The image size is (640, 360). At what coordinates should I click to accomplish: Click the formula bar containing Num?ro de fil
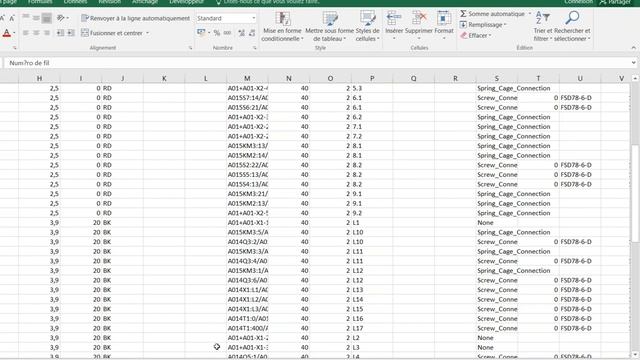coord(318,63)
